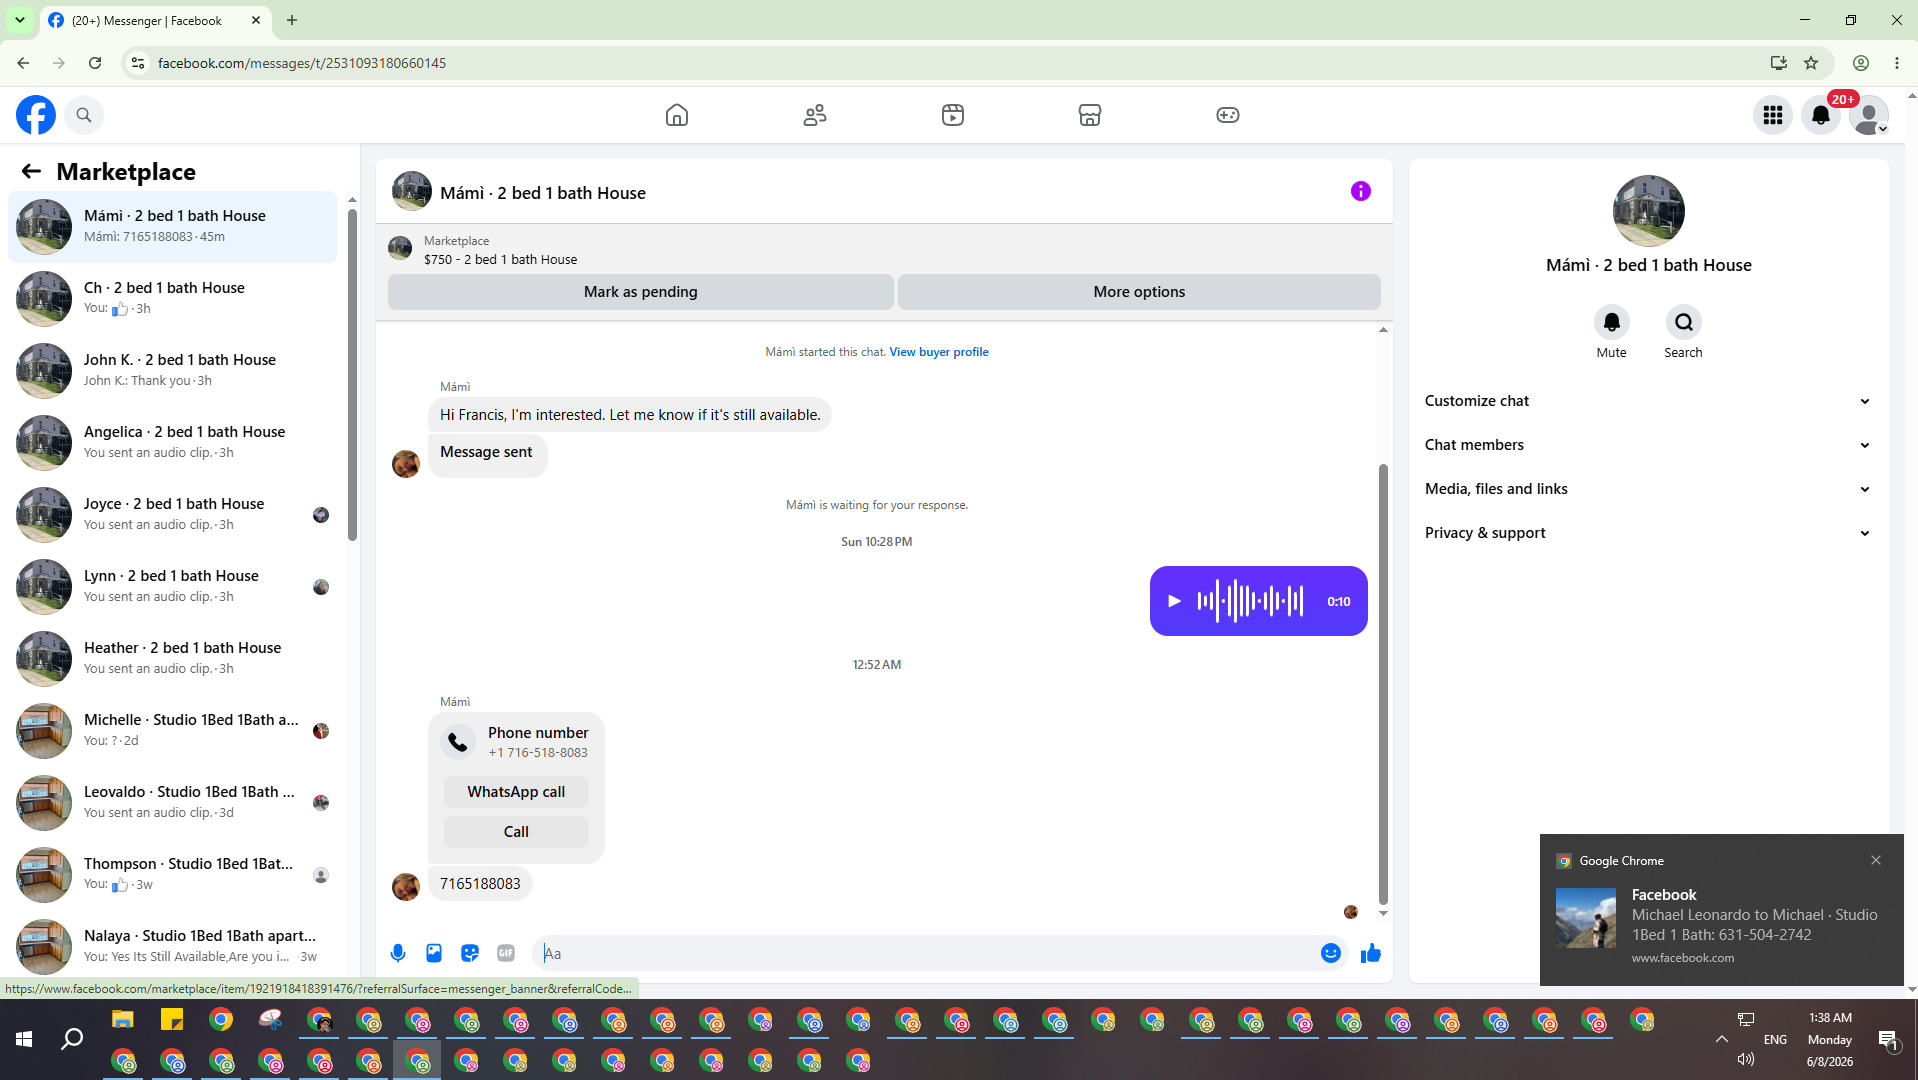Open Michelle Studio 1Bed 1Bath conversation
The image size is (1918, 1080).
point(173,730)
